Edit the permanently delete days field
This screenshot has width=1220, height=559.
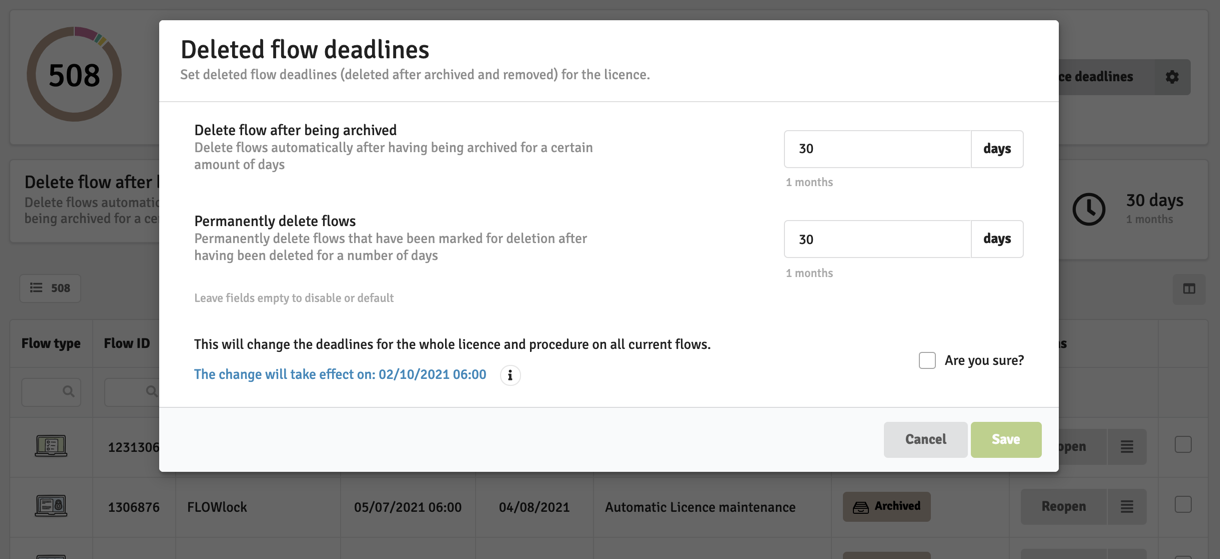click(876, 239)
